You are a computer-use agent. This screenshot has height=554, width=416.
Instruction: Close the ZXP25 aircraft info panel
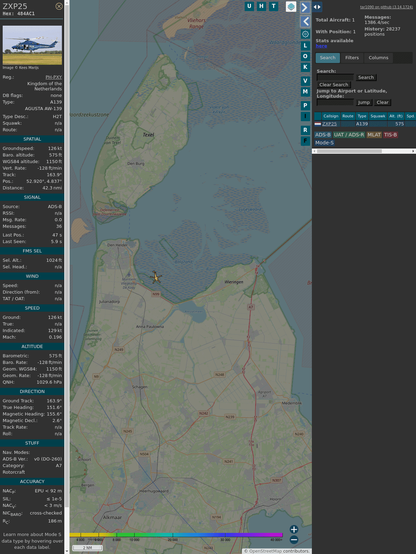tap(59, 6)
